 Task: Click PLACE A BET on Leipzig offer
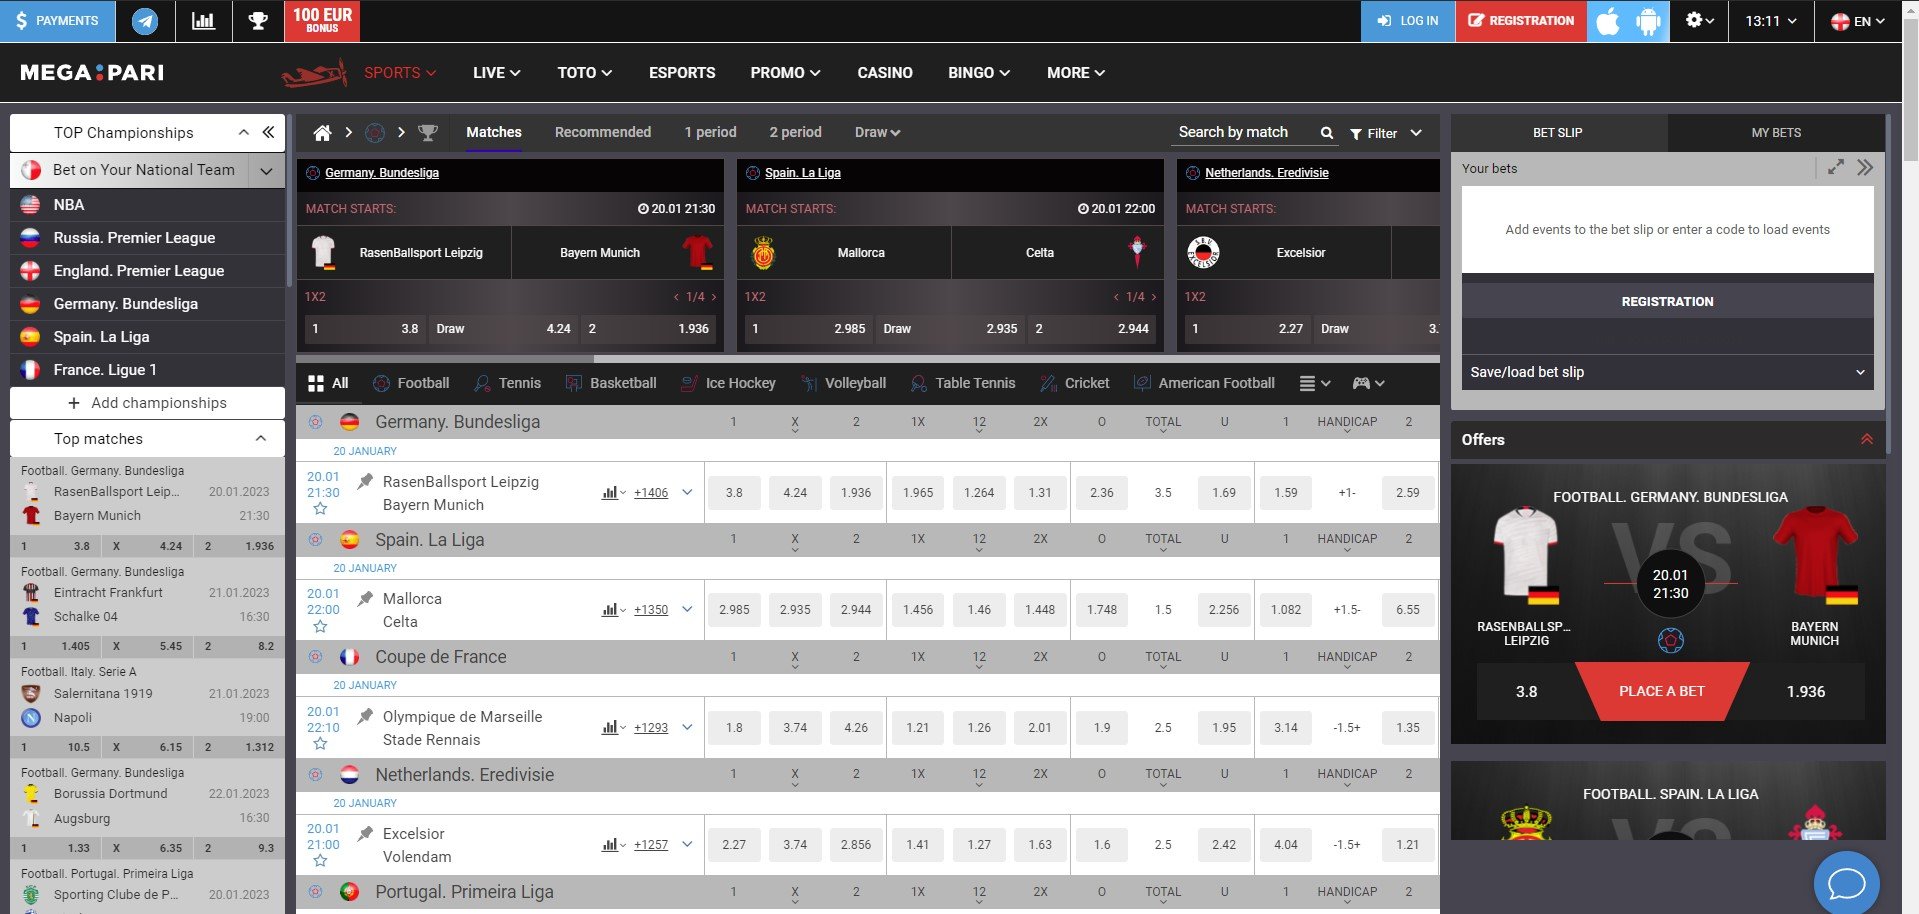tap(1662, 691)
